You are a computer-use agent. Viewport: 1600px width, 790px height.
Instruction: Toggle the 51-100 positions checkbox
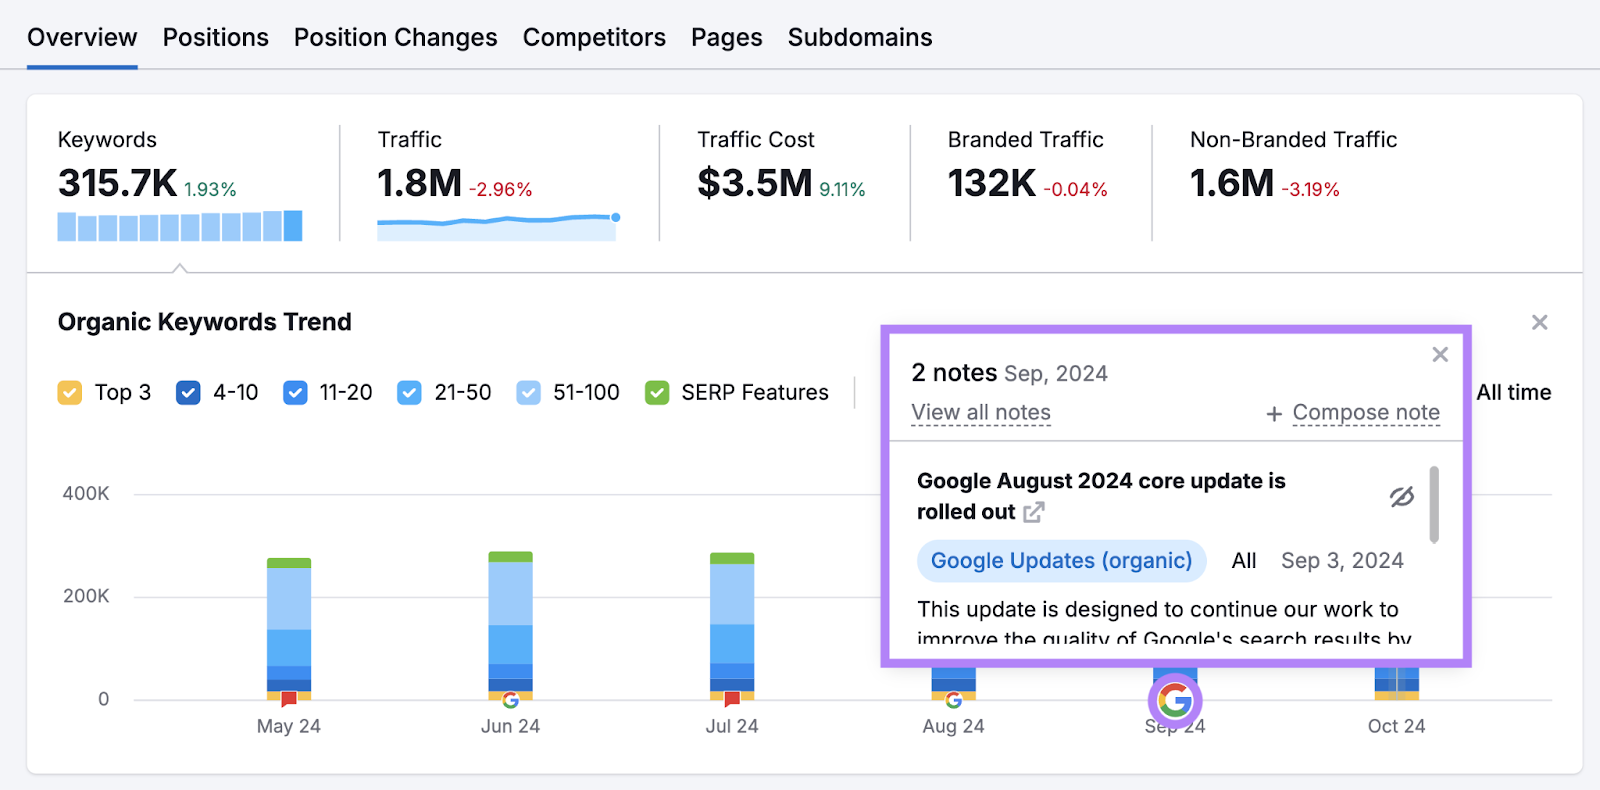(529, 393)
